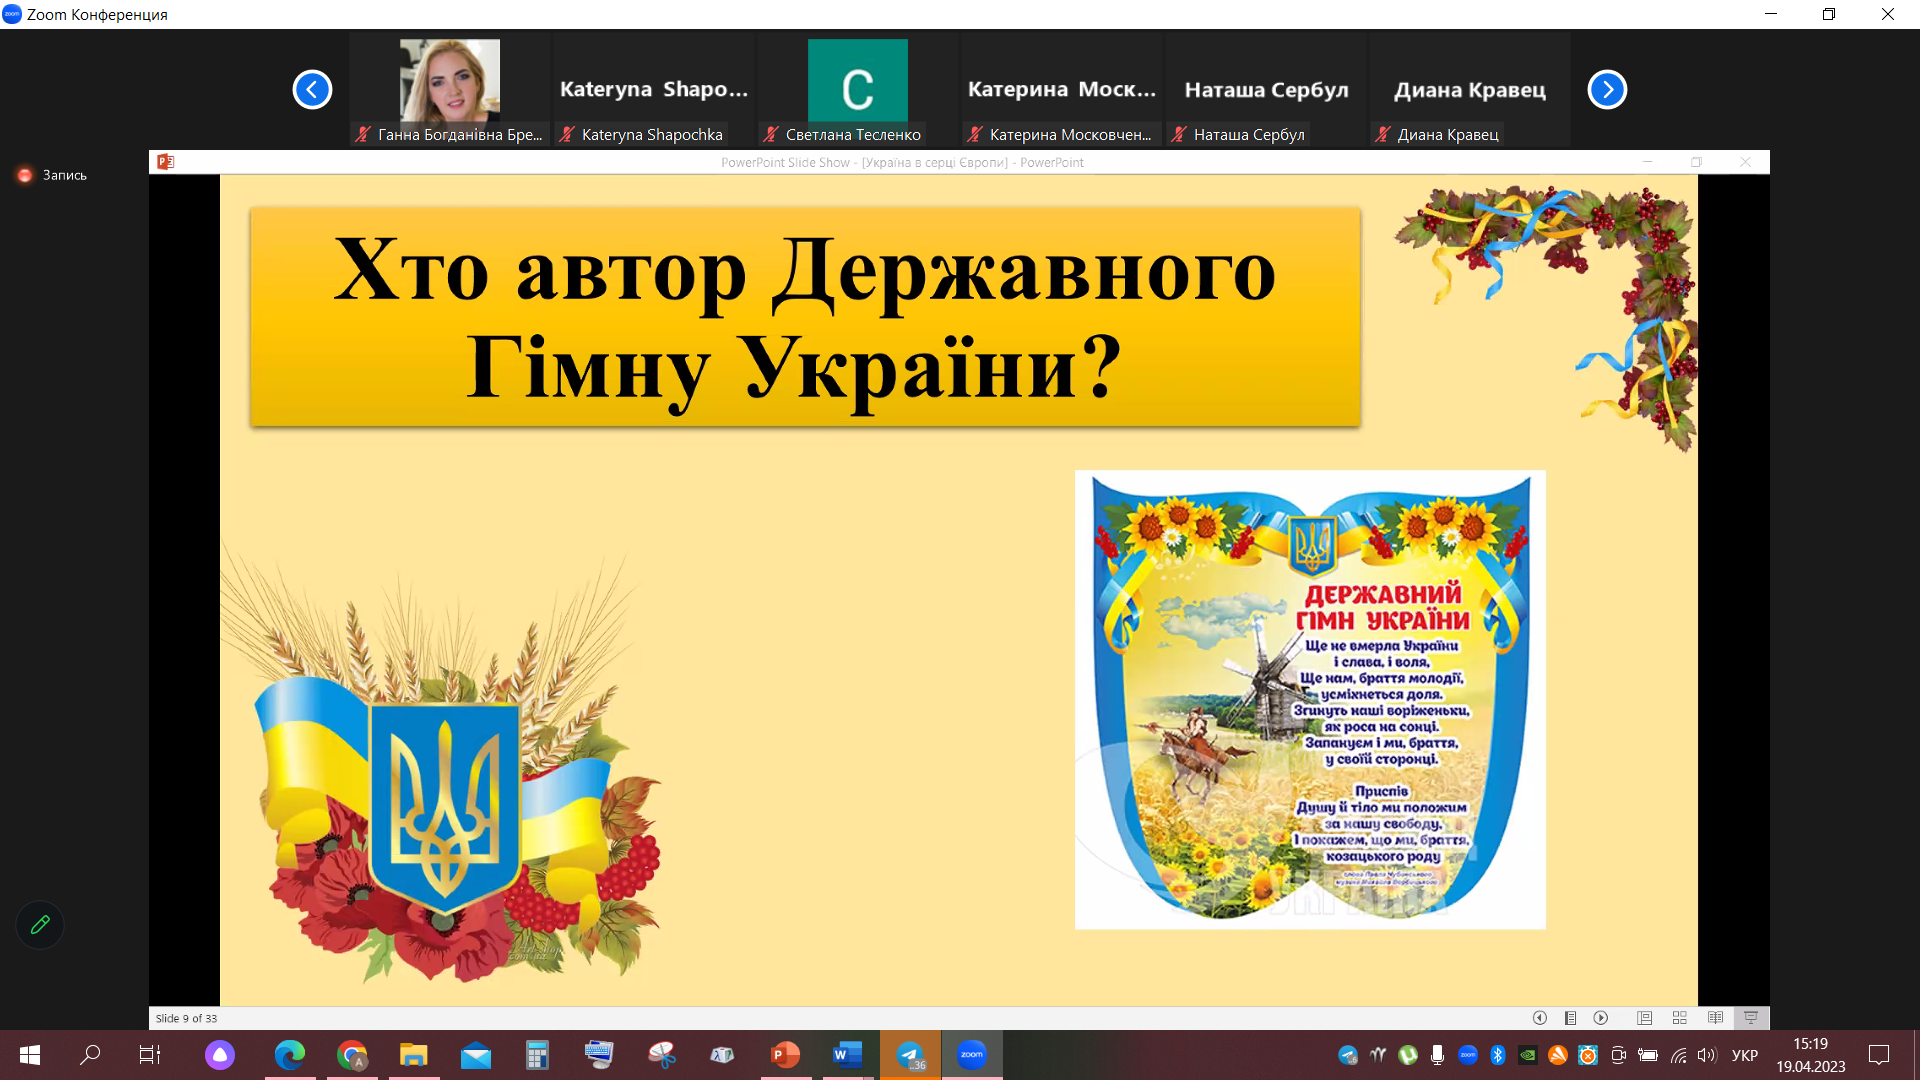Open PowerPoint from the taskbar
1920x1080 pixels.
(786, 1055)
